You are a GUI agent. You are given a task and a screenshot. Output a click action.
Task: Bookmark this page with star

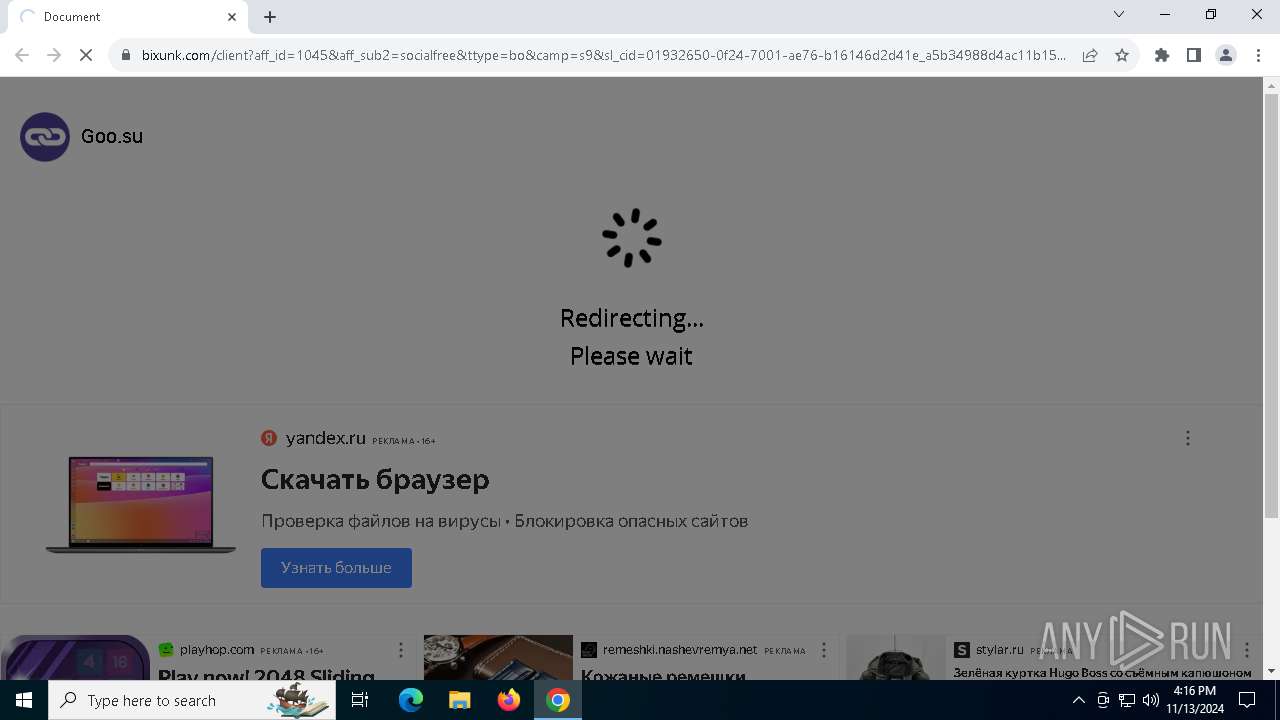1122,56
